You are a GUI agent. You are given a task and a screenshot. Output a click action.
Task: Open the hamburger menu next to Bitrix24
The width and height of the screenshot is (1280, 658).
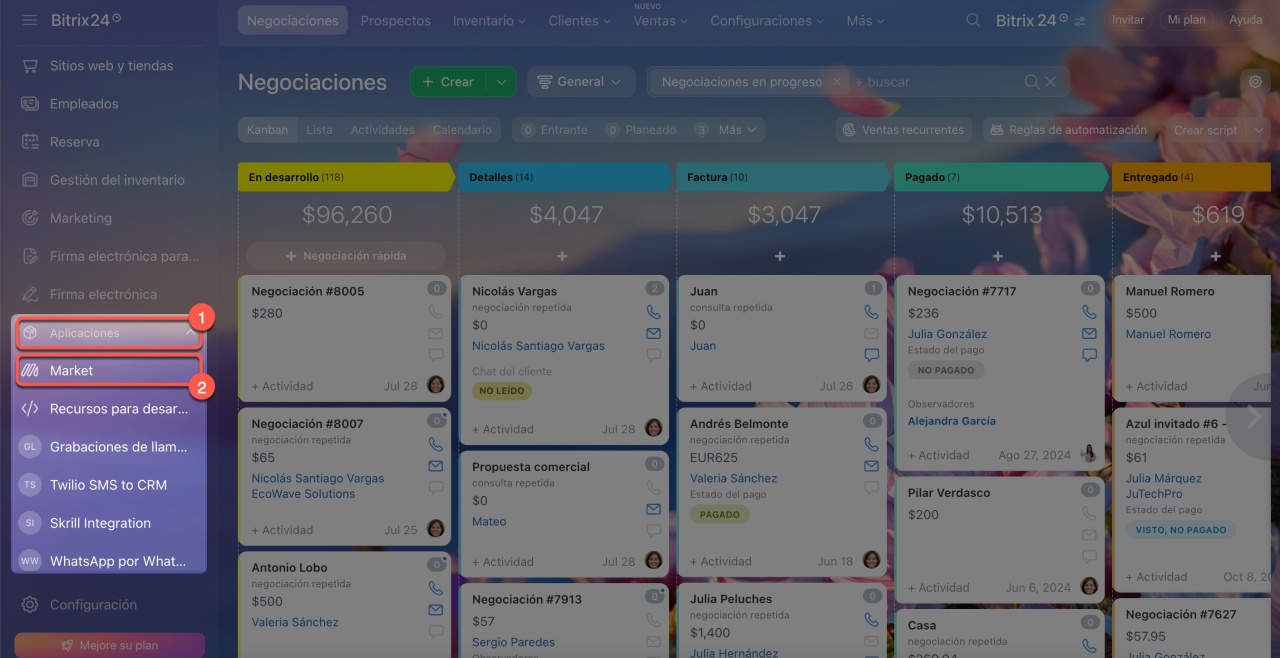[x=30, y=19]
